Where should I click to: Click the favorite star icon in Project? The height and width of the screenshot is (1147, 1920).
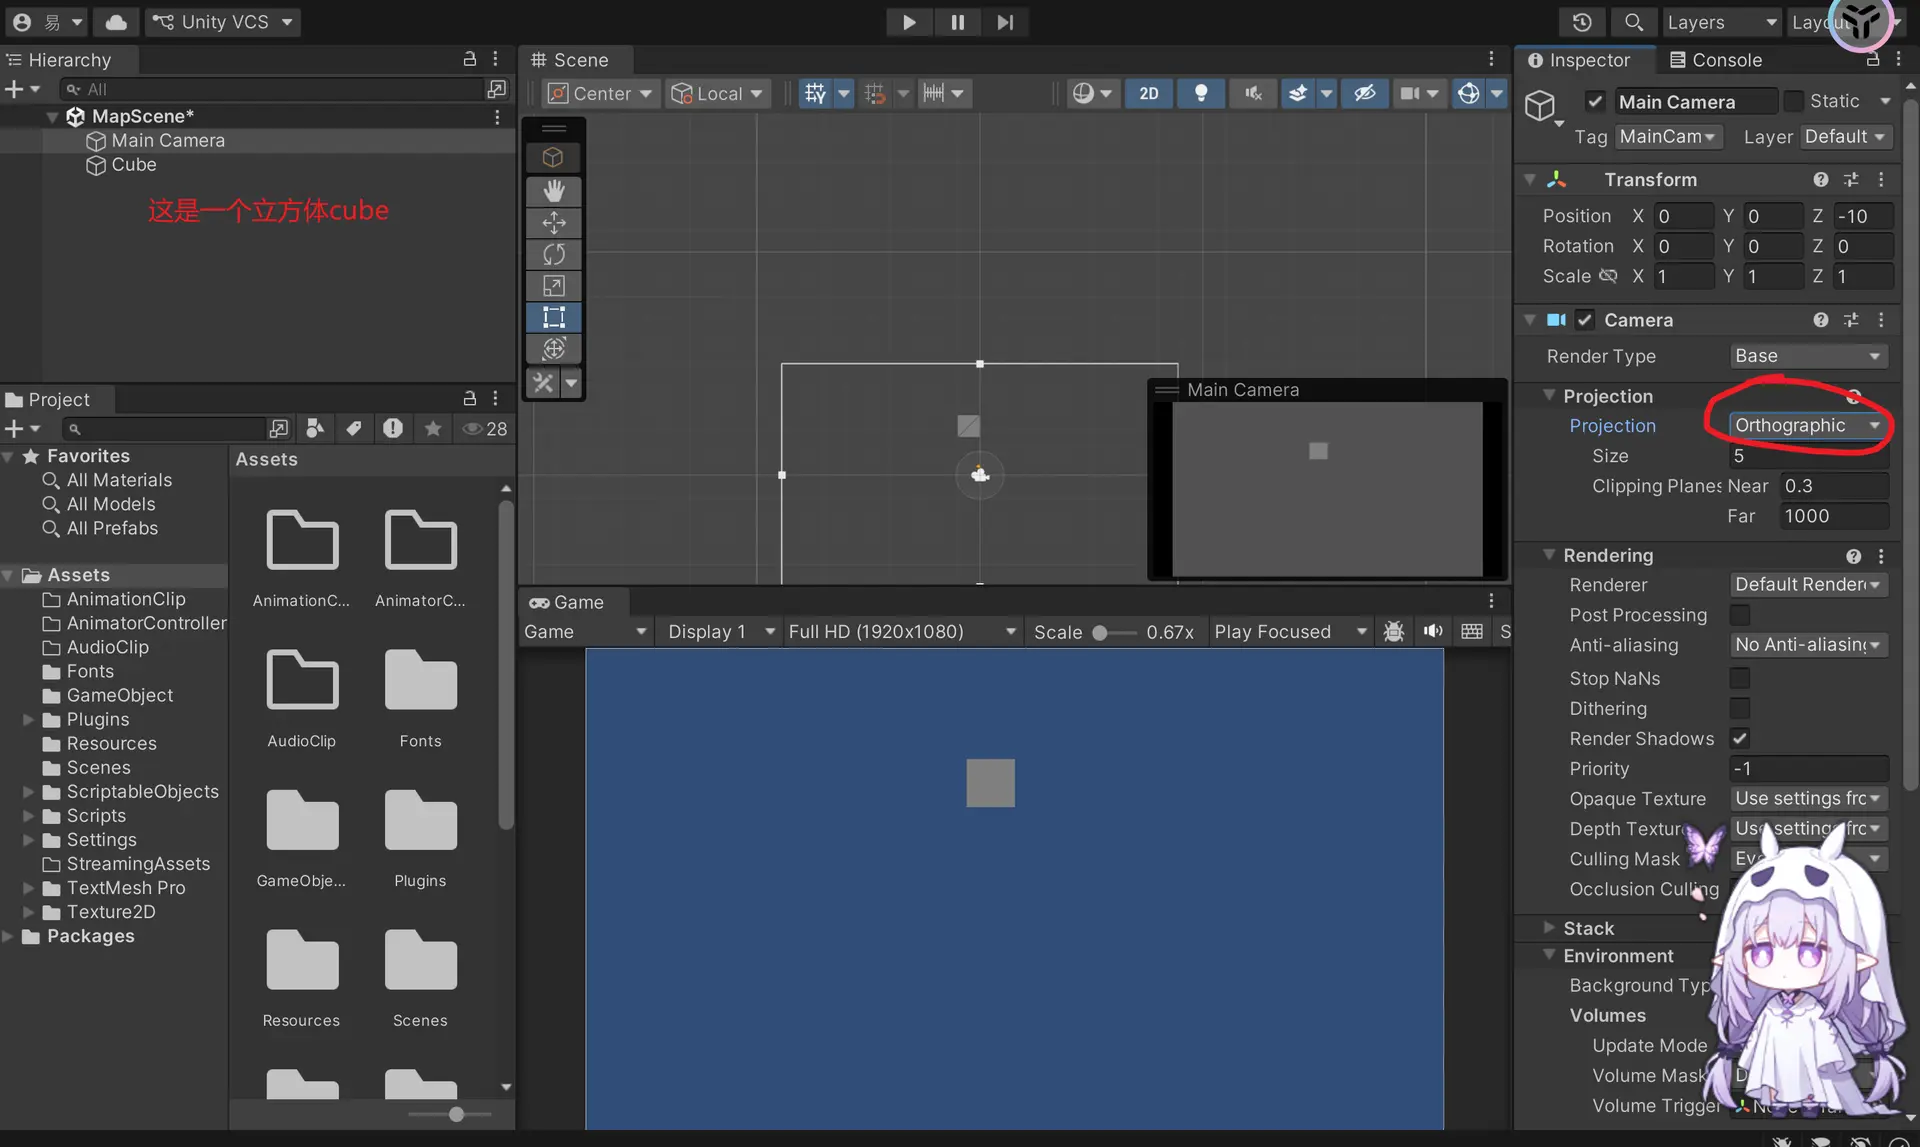(x=433, y=428)
